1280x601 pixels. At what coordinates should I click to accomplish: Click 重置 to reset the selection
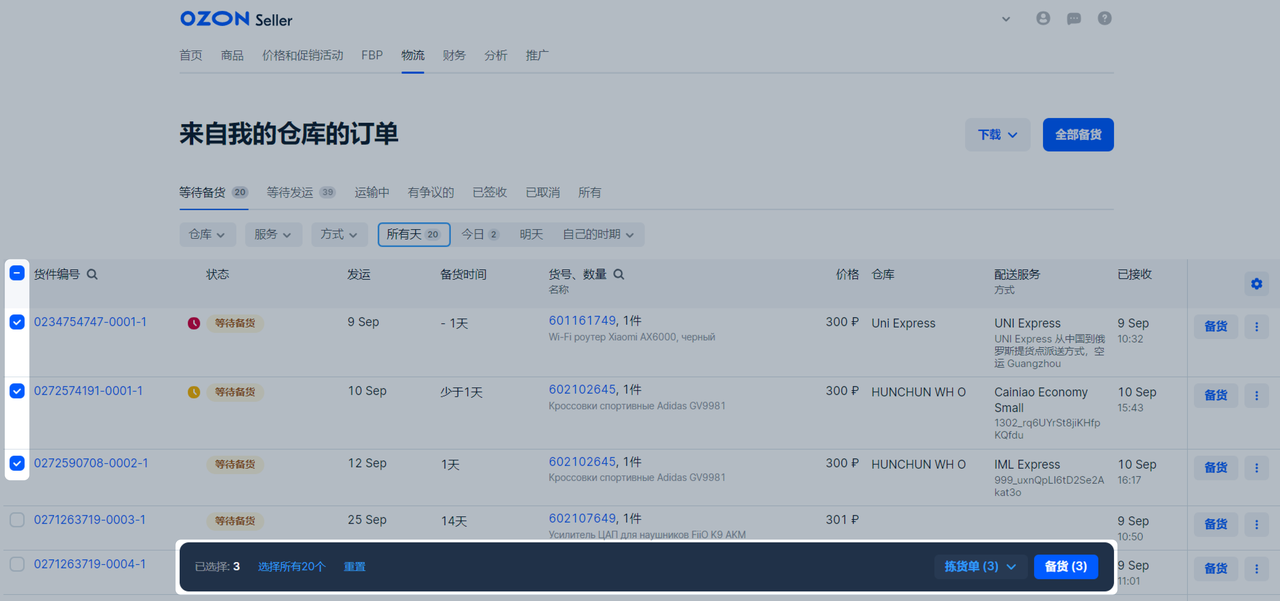tap(355, 566)
